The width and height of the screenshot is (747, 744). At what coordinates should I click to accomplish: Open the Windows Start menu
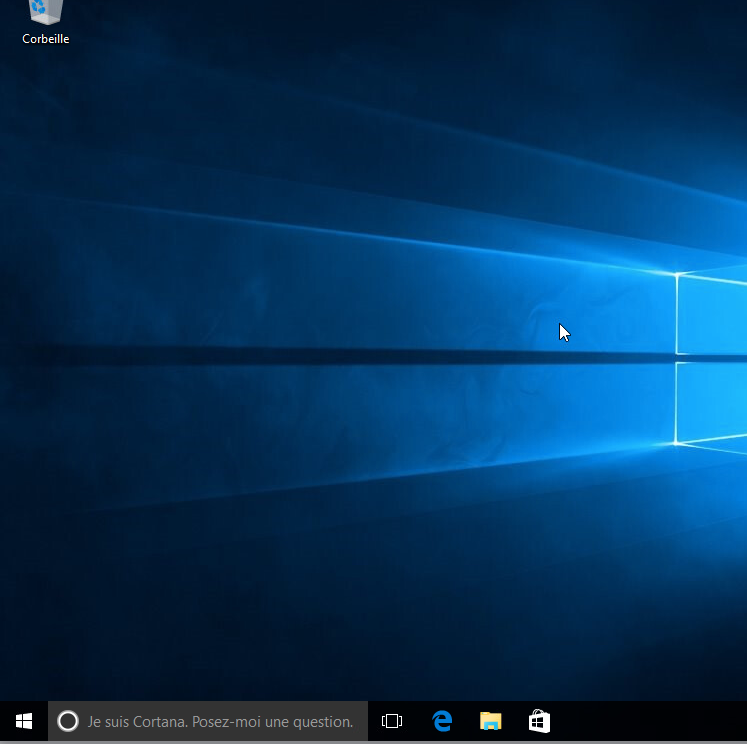[x=23, y=721]
